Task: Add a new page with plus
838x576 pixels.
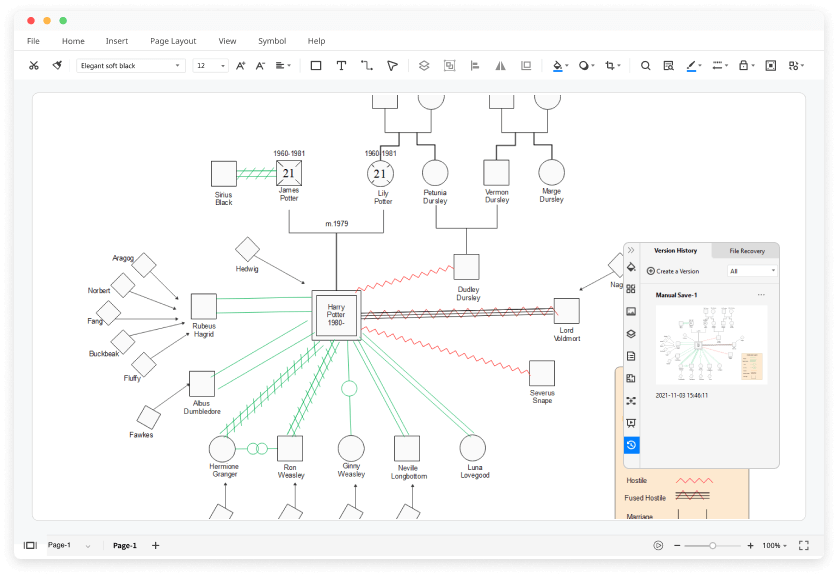Action: pyautogui.click(x=156, y=545)
